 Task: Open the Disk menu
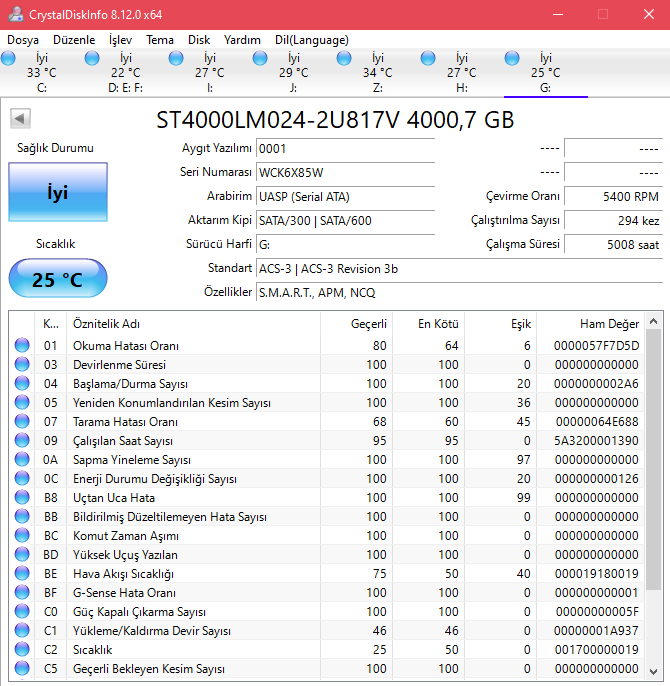pyautogui.click(x=199, y=40)
